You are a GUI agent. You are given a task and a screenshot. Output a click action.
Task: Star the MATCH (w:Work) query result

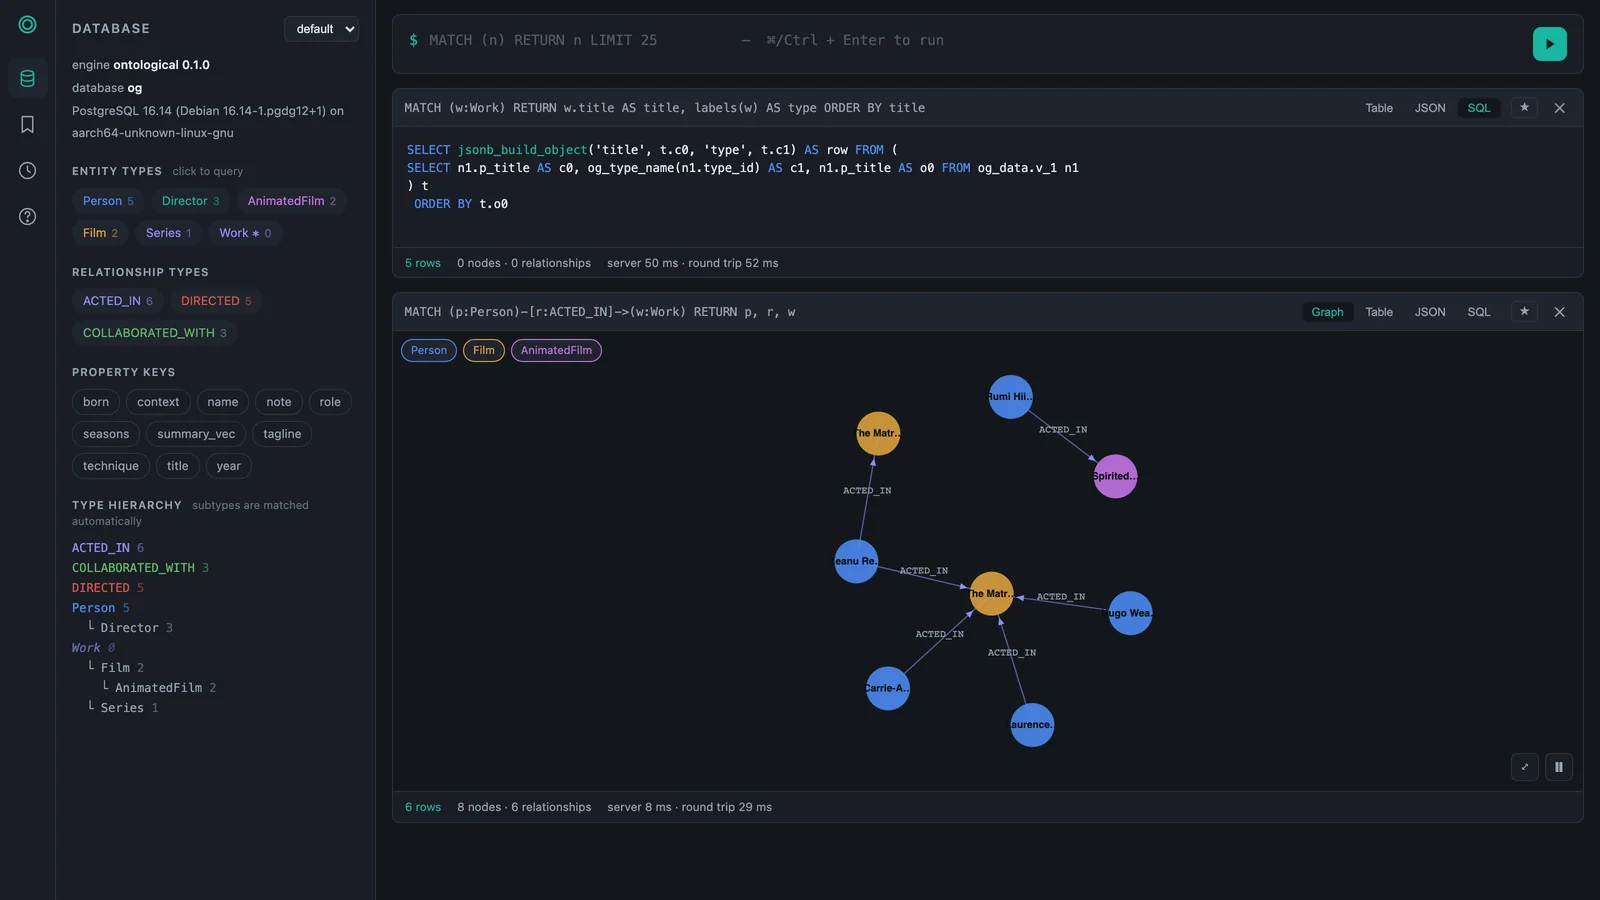click(1524, 108)
